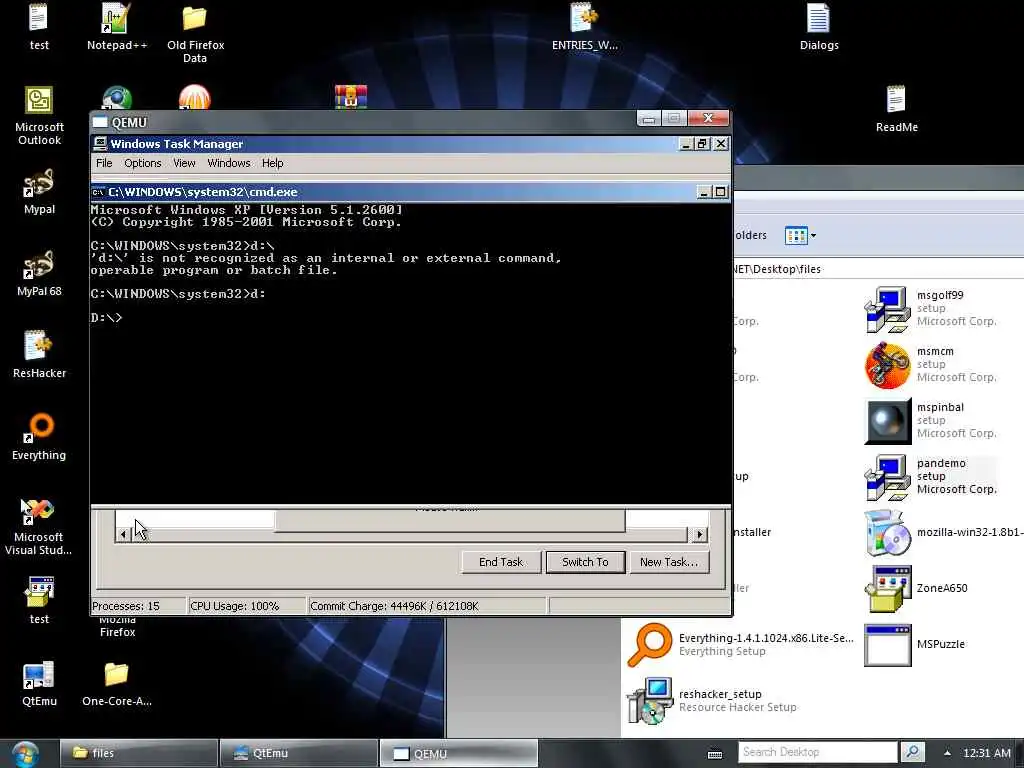This screenshot has height=768, width=1024.
Task: Open the test program icon above QtEmu
Action: 39,600
